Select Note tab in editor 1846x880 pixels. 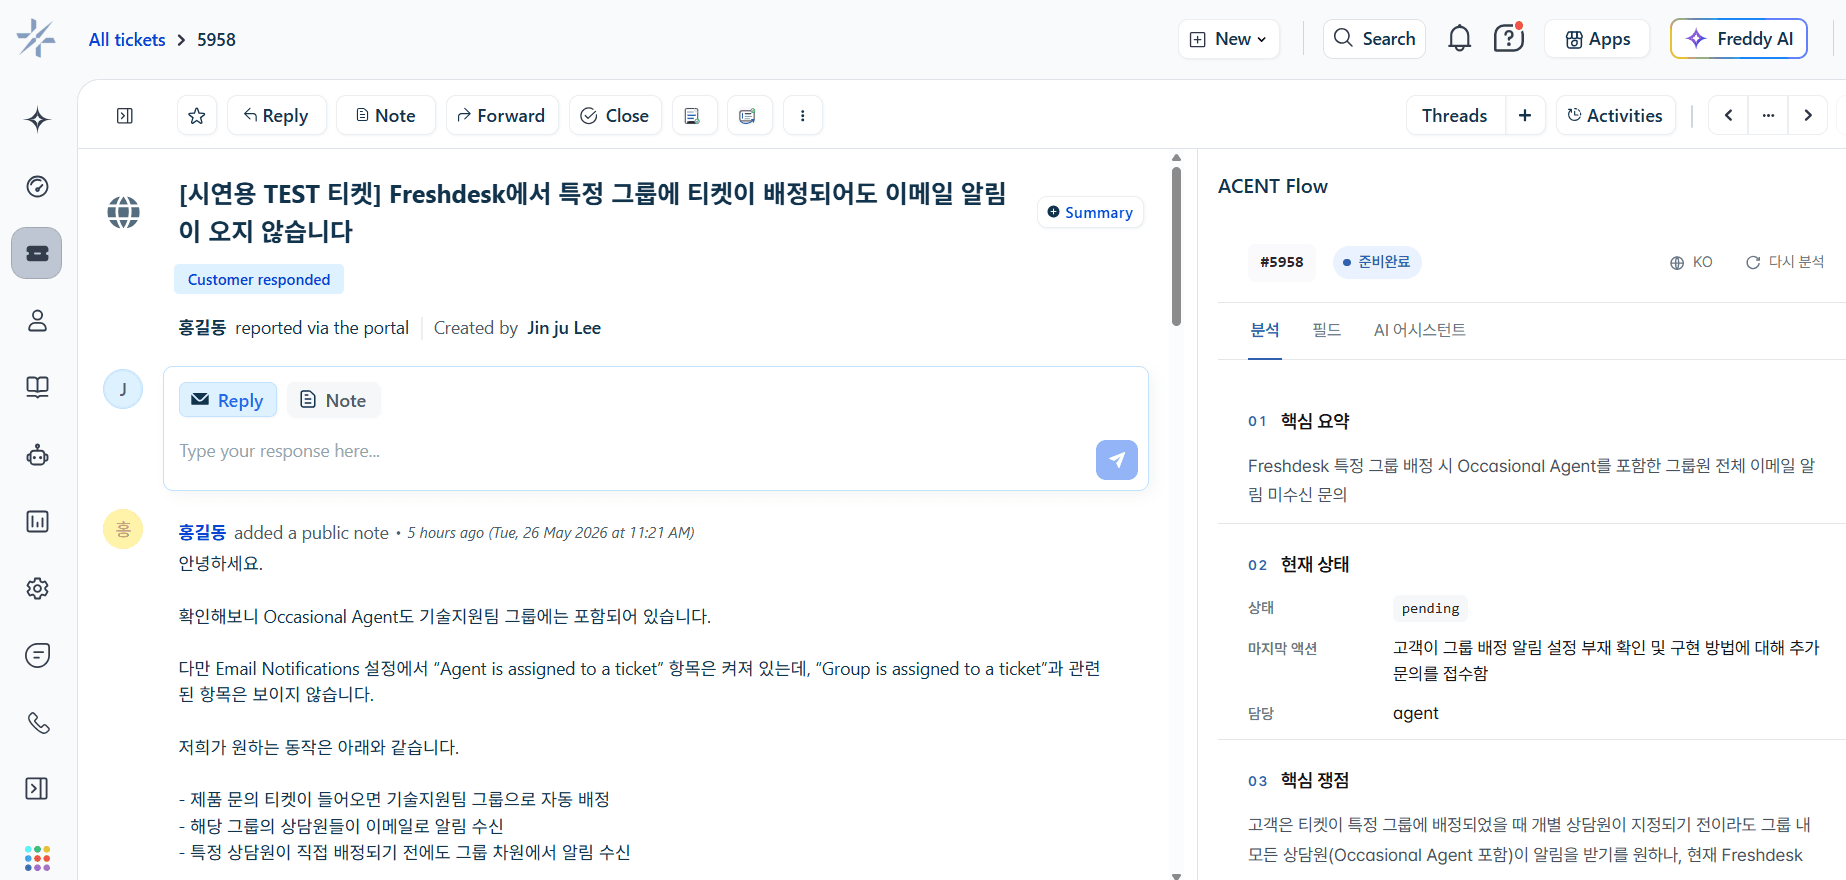coord(334,400)
